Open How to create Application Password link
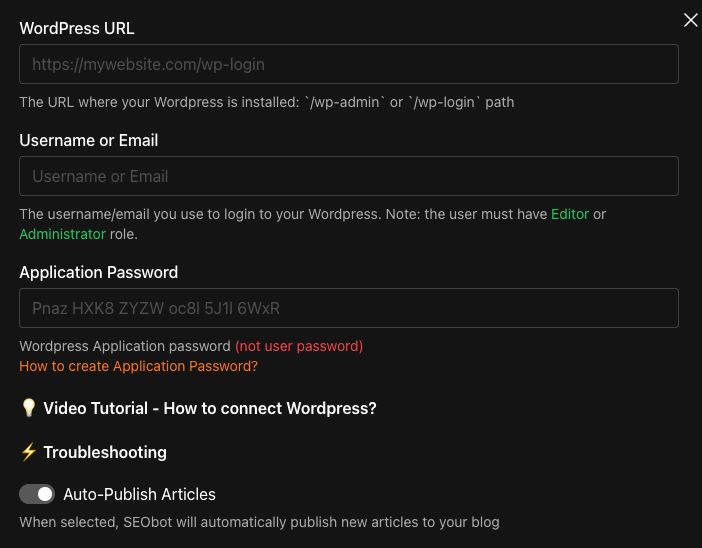 point(138,366)
